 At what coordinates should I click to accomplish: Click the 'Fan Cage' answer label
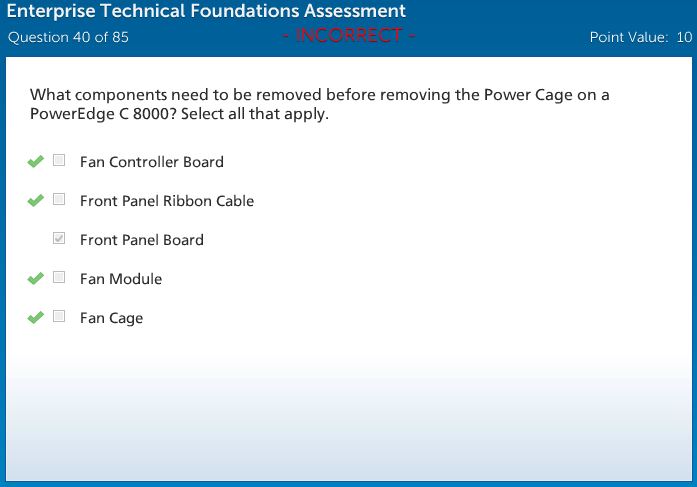[111, 318]
